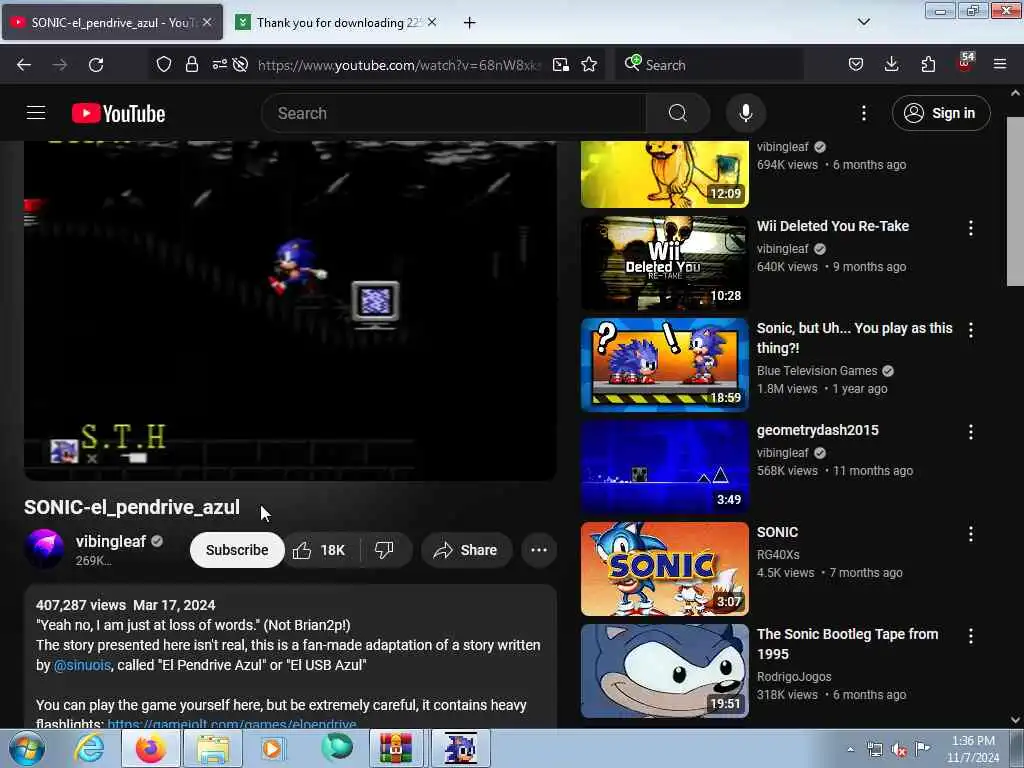Open the yellow 12:09 video thumbnail
1024x768 pixels.
[665, 174]
